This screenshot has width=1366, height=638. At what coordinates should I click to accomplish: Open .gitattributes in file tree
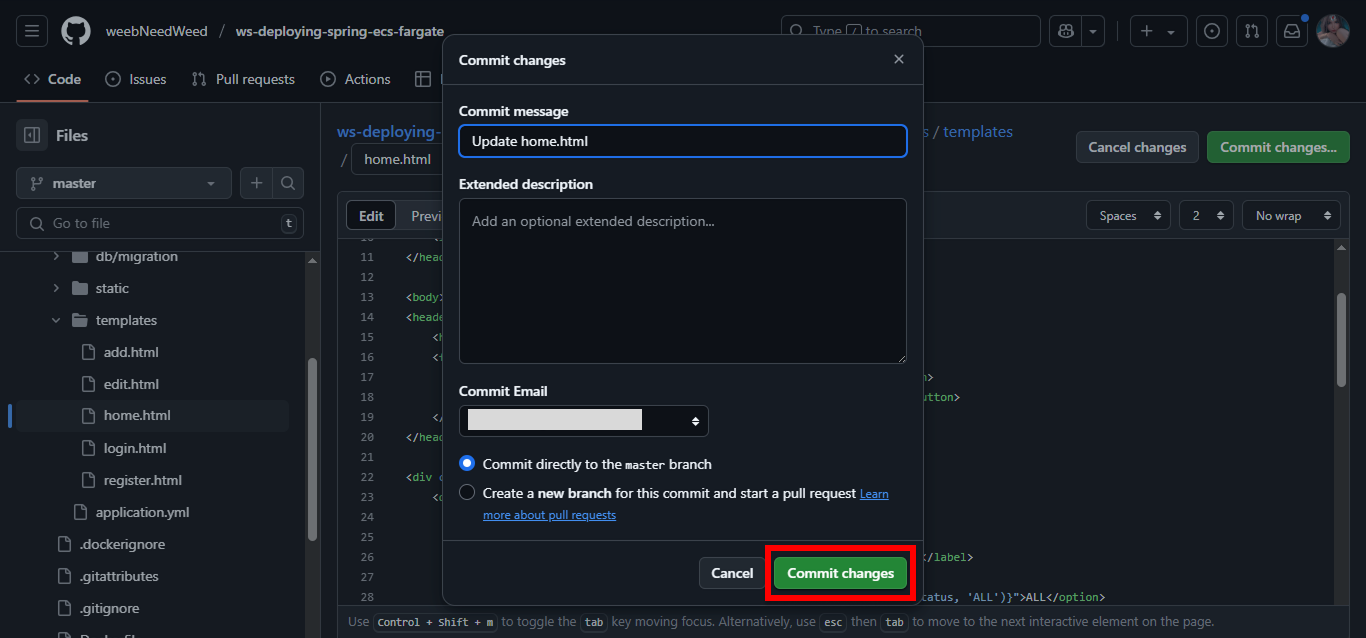(119, 576)
